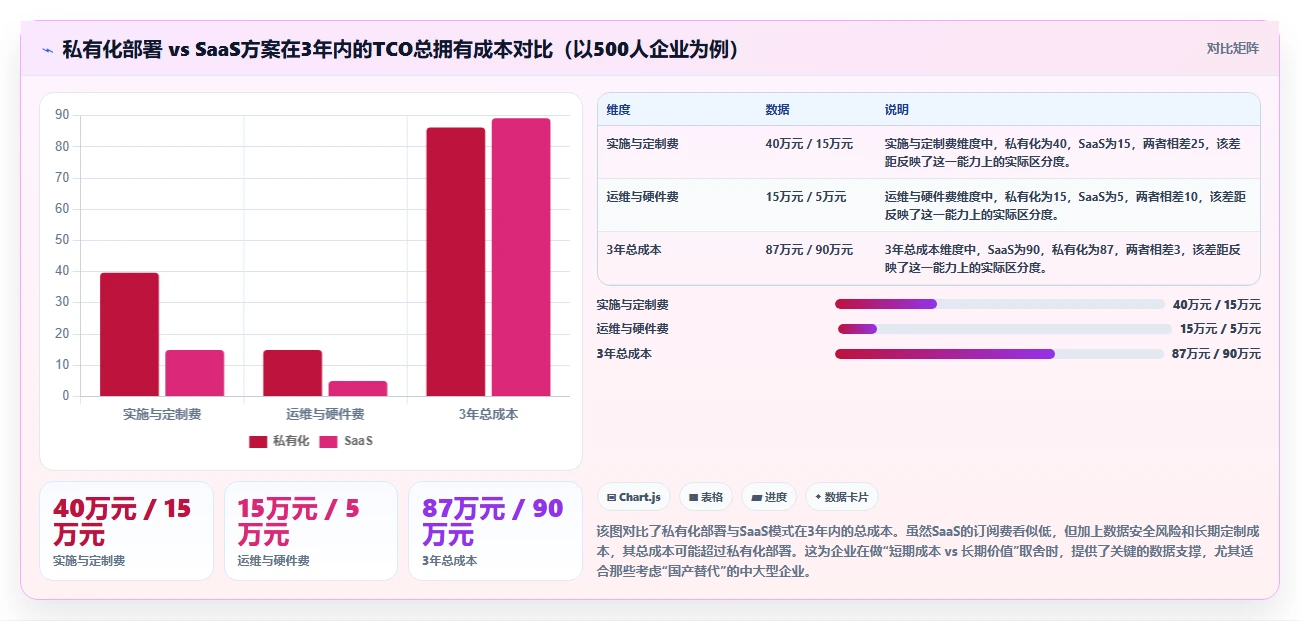
Task: Toggle the 私有化 legend item
Action: point(279,441)
